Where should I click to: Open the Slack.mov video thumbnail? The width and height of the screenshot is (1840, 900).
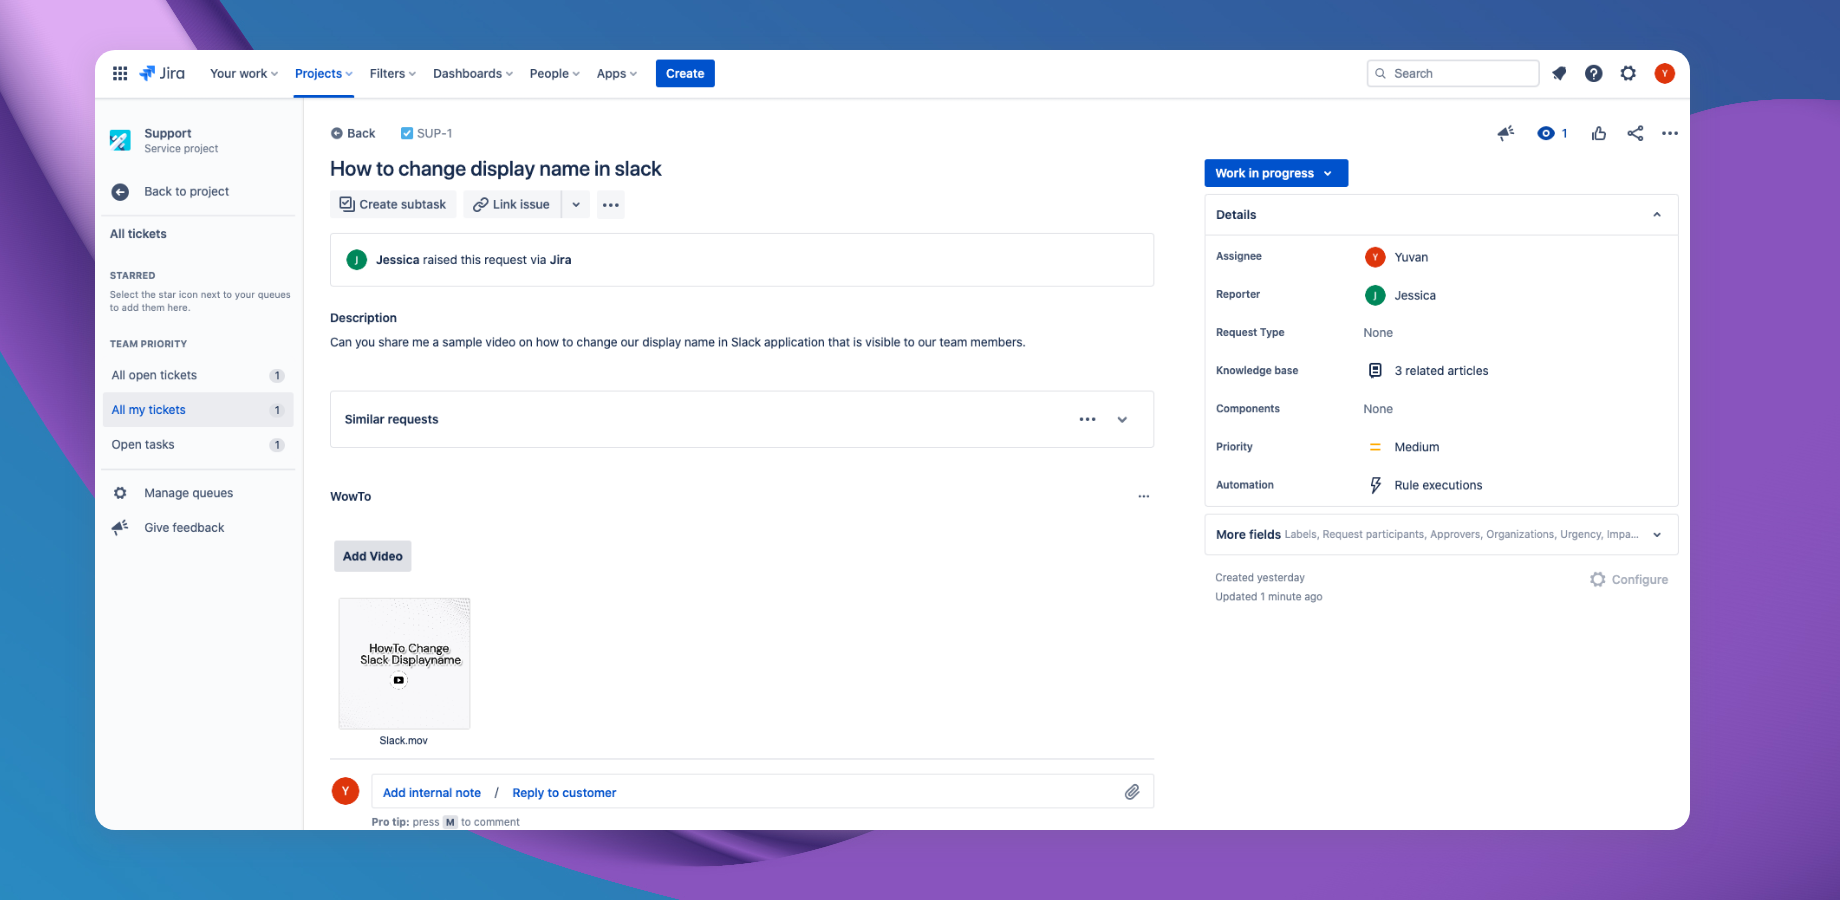pos(404,663)
